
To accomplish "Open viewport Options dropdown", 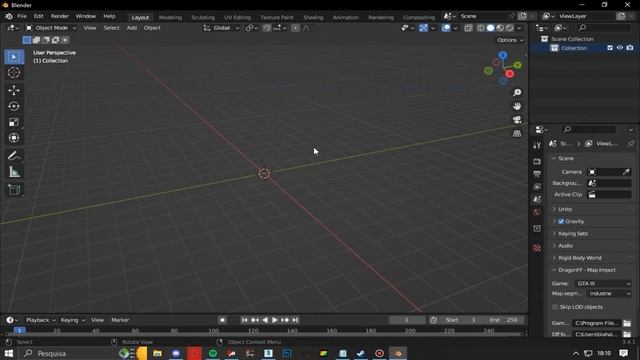I will coord(510,40).
